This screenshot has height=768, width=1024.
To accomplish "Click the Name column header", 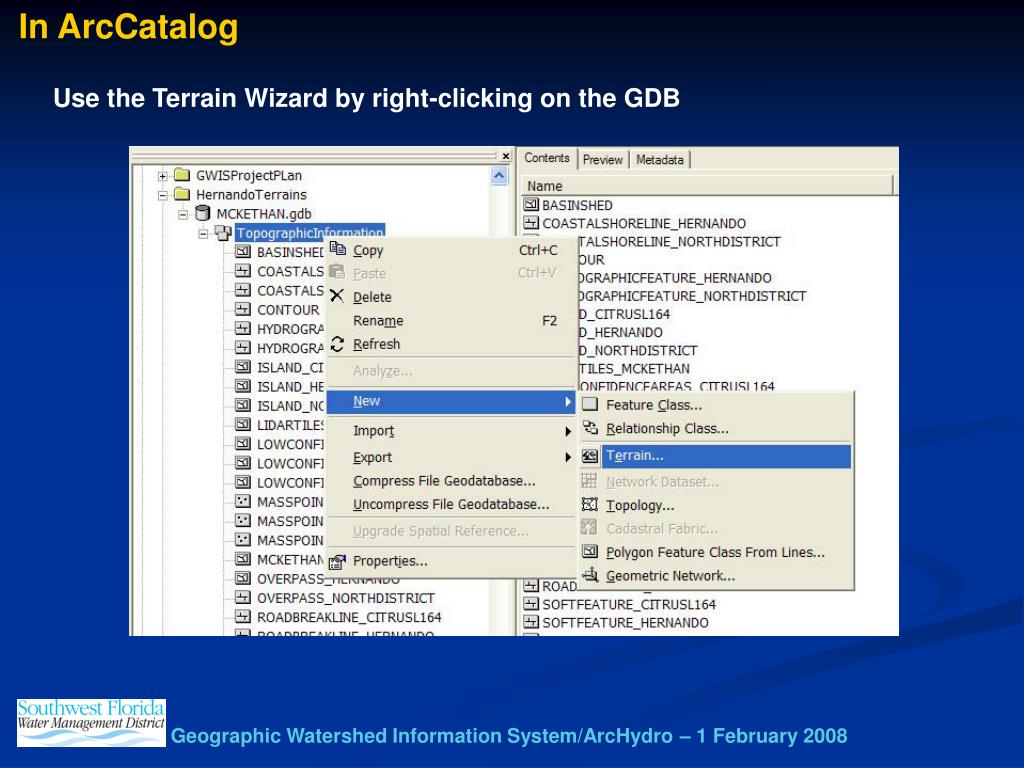I will (707, 186).
